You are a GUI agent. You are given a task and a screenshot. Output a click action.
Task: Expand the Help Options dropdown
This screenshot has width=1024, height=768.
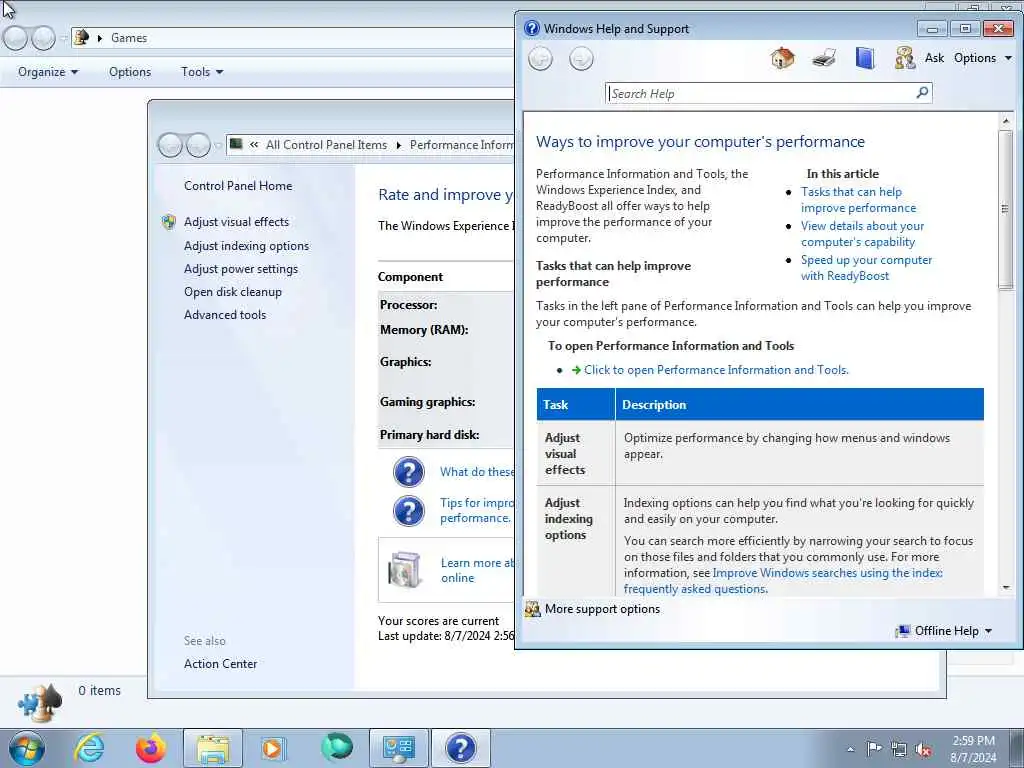click(x=983, y=58)
